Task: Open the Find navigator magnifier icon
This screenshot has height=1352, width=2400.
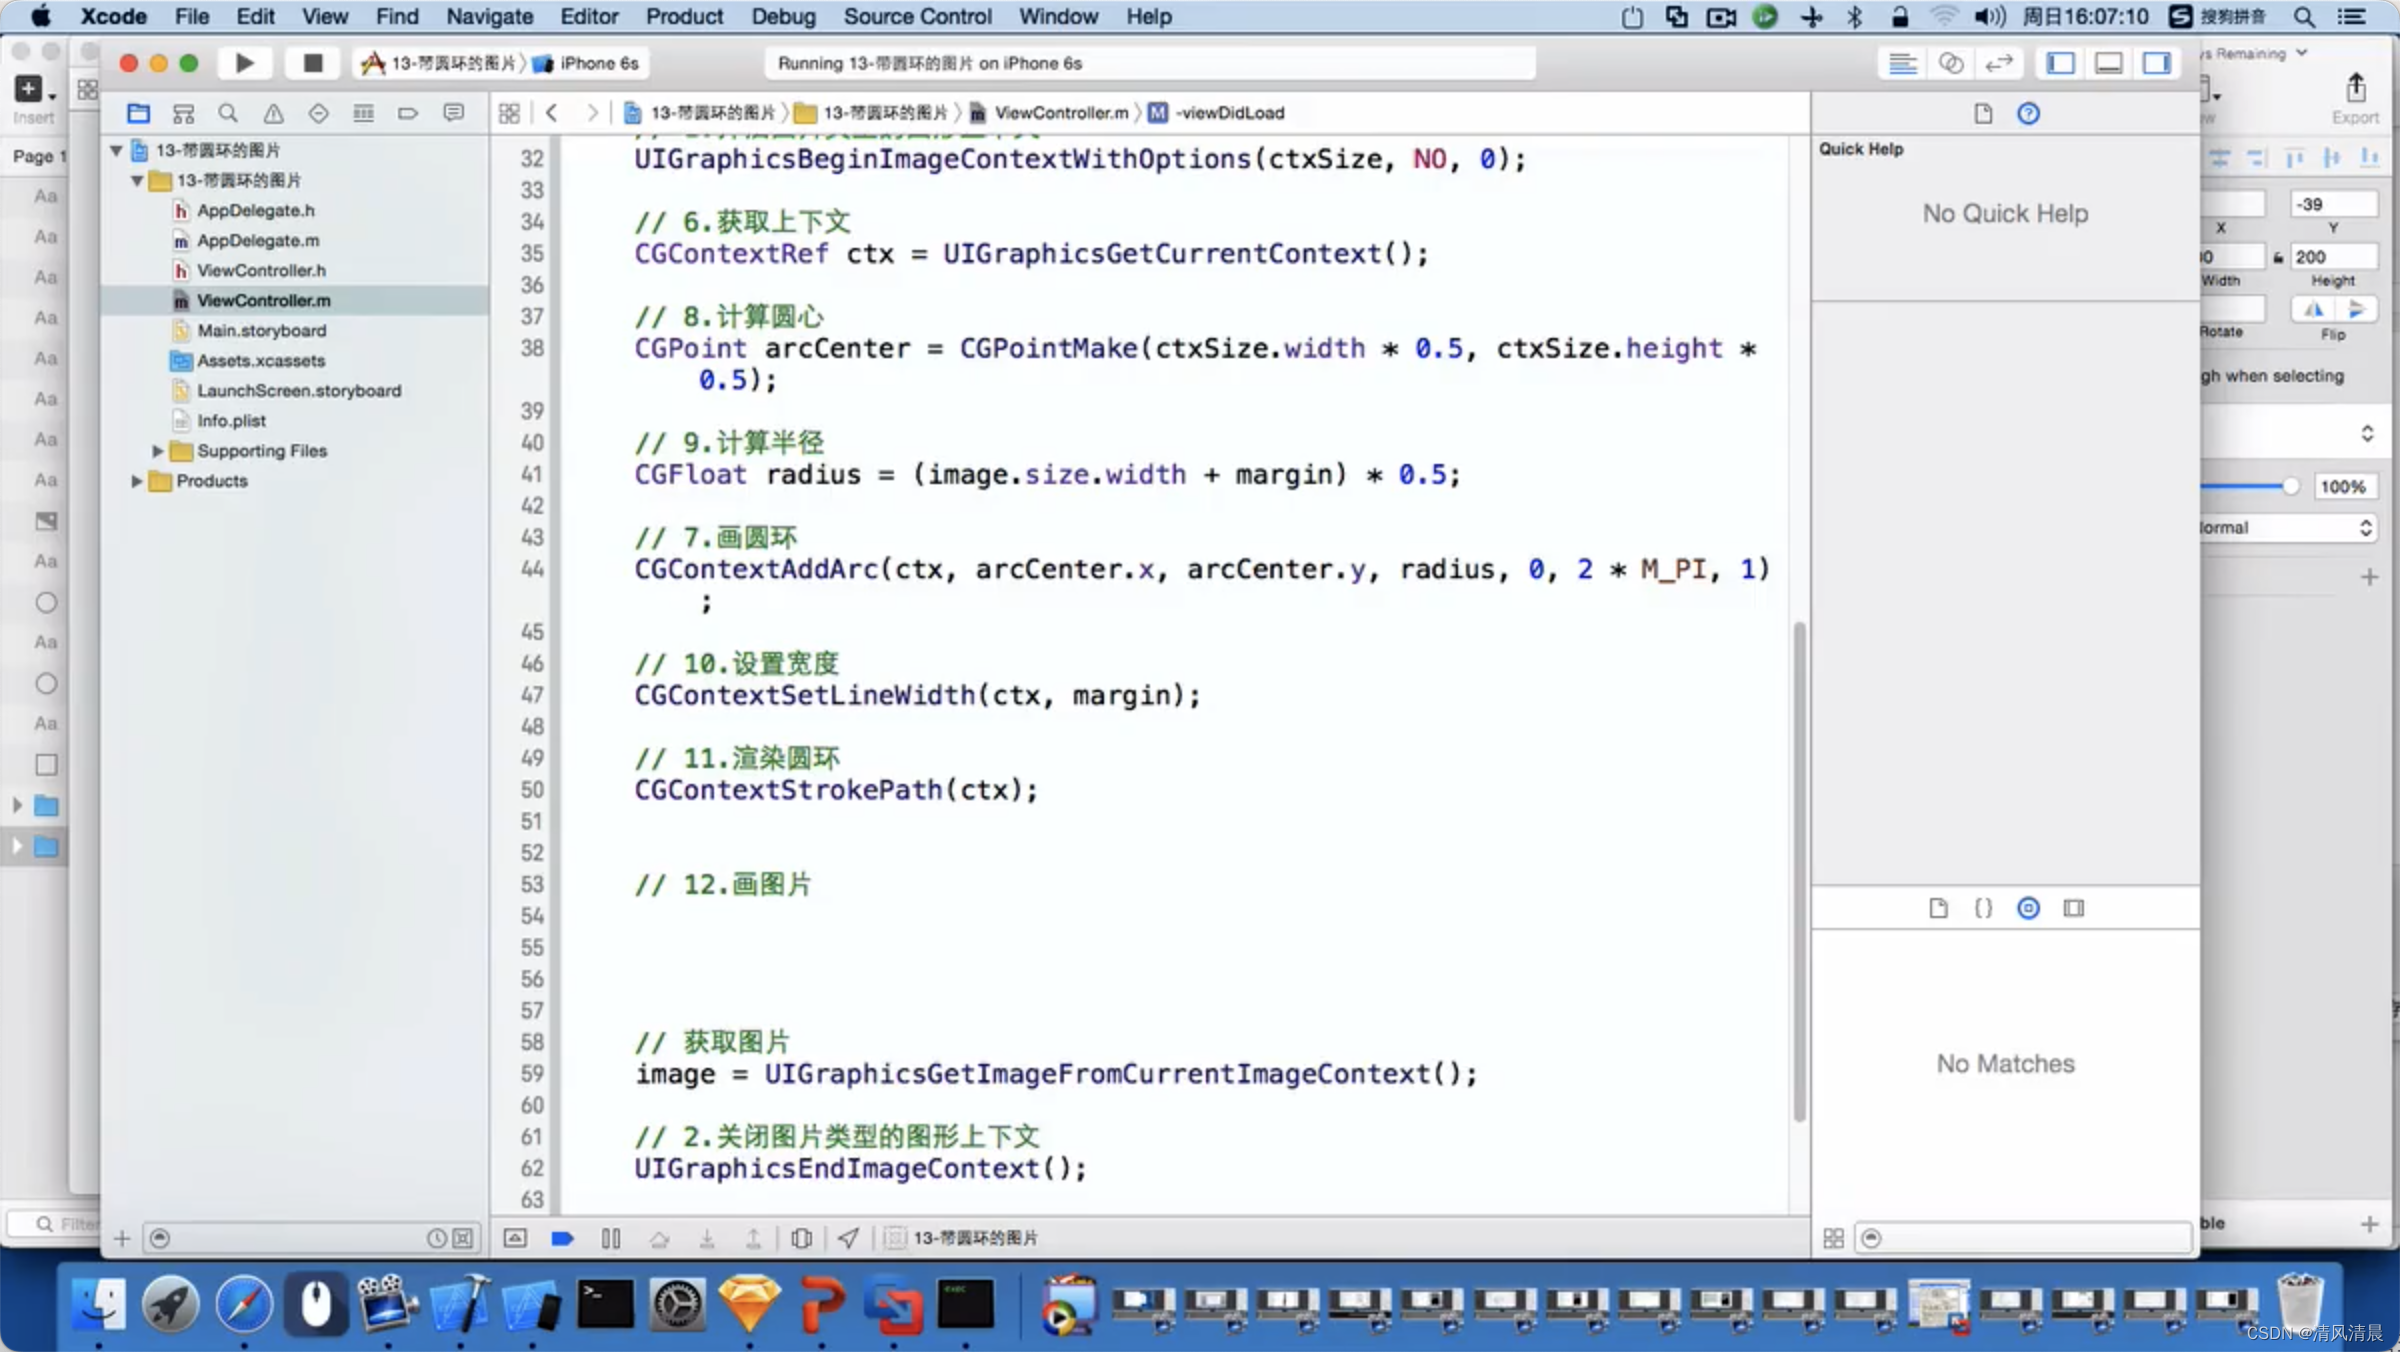Action: point(228,113)
